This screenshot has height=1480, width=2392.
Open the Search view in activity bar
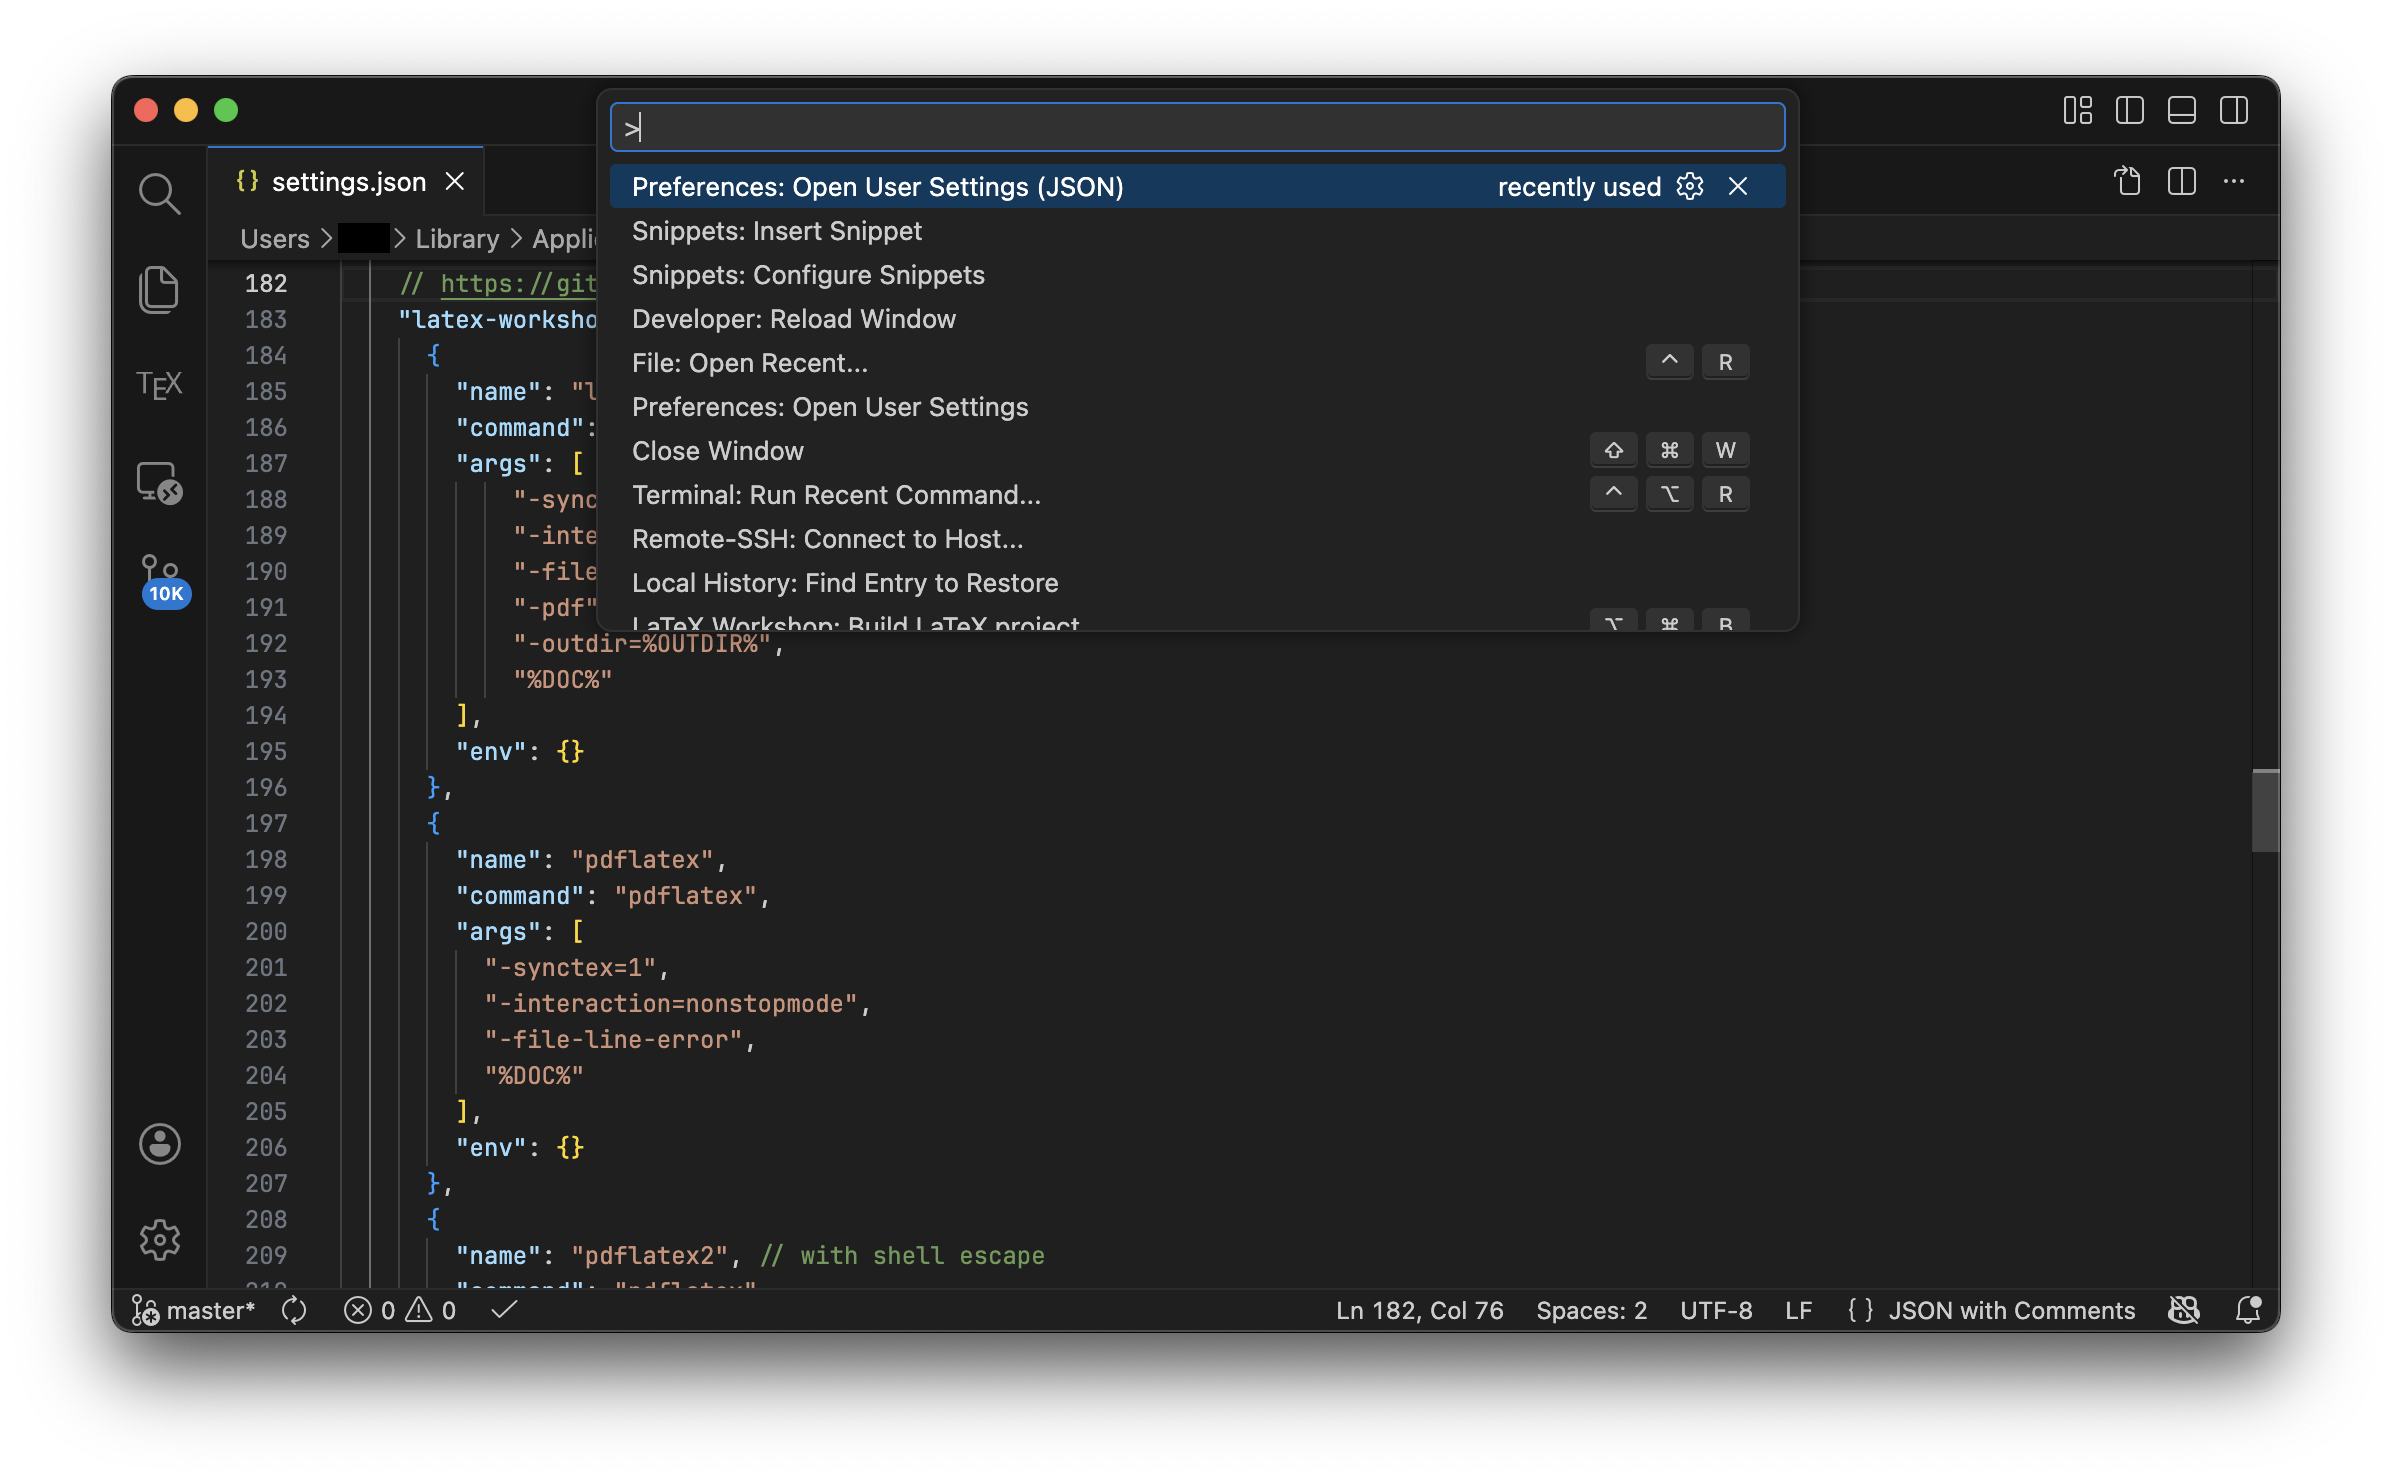point(159,192)
